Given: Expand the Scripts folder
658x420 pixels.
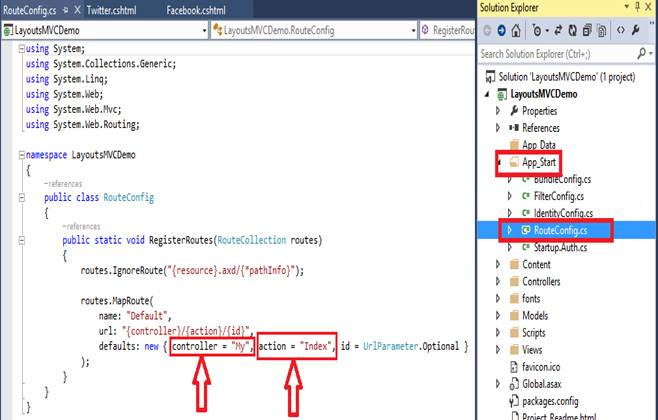Looking at the screenshot, I should (498, 333).
